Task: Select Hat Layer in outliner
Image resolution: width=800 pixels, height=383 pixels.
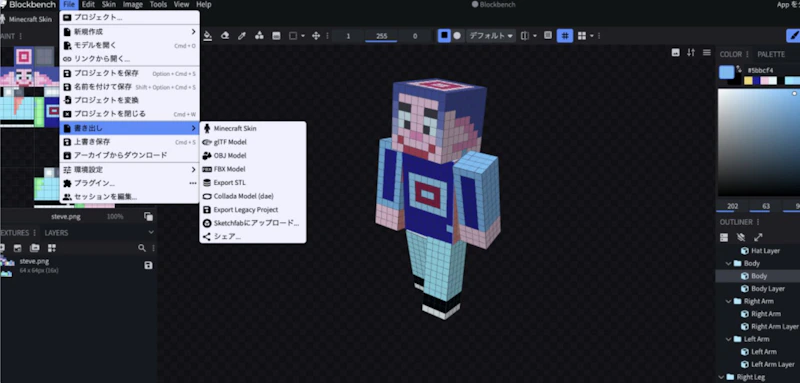Action: pyautogui.click(x=765, y=251)
